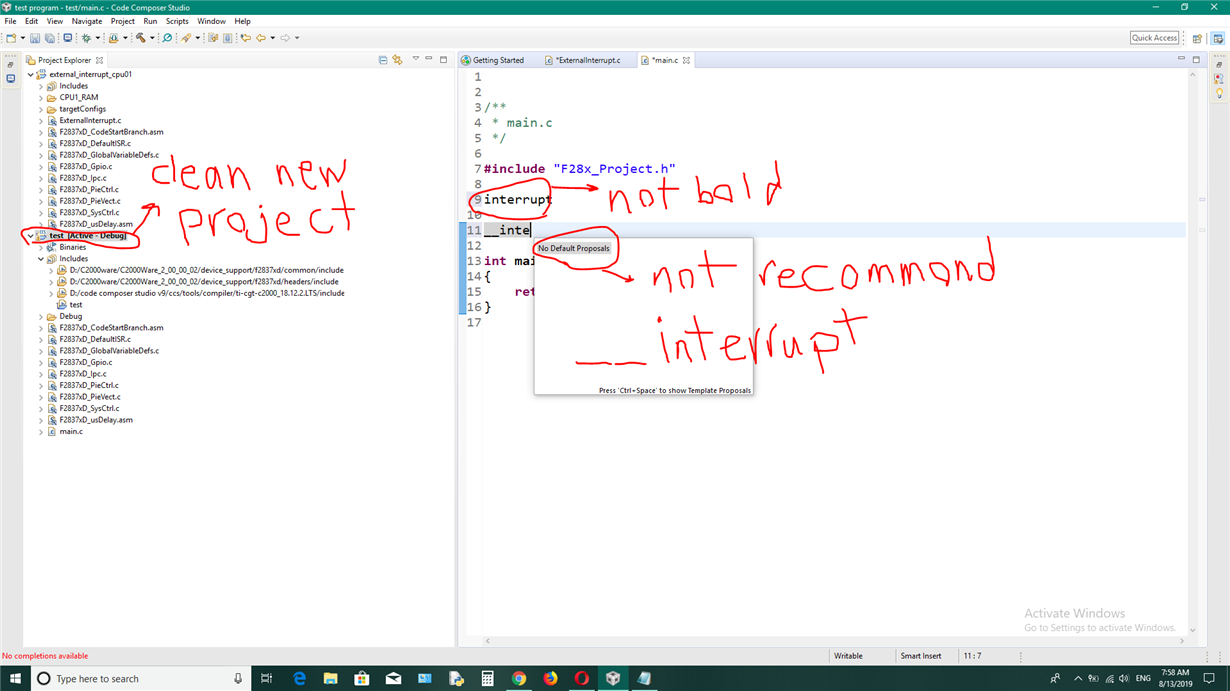Expand Binaries under test project
Viewport: 1230px width, 691px height.
pyautogui.click(x=41, y=247)
